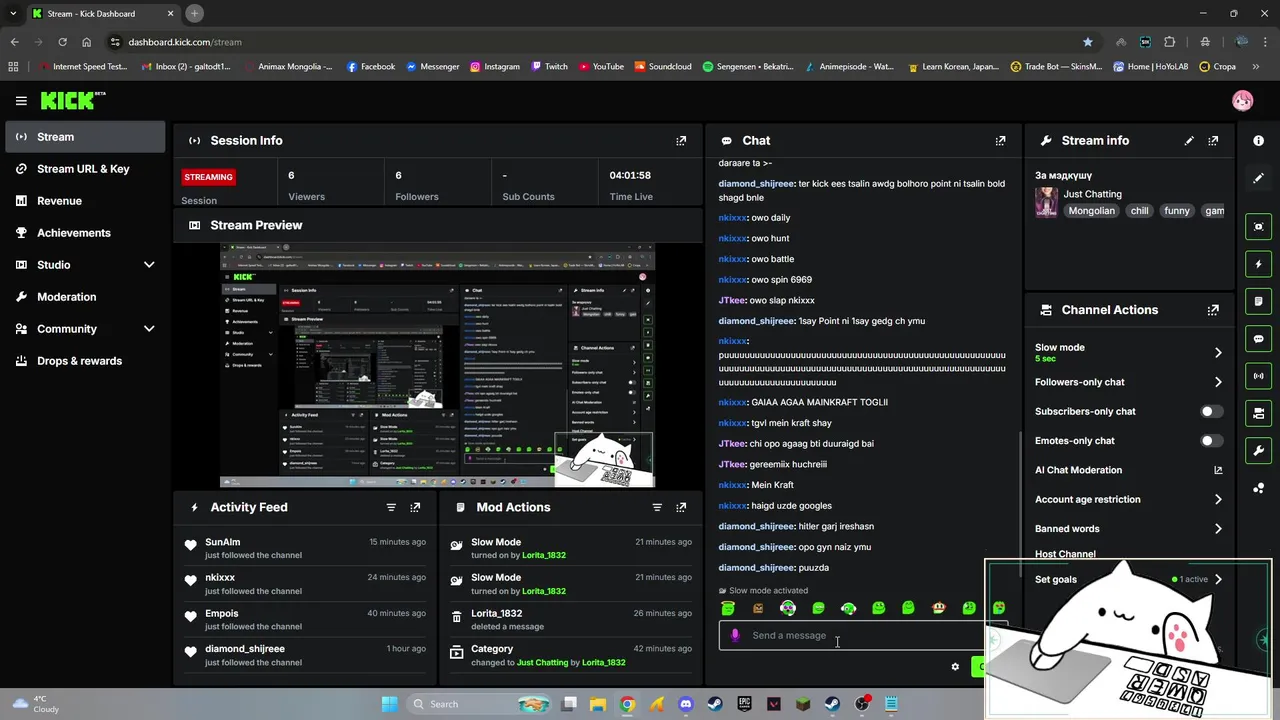Open OBS Studio from the taskbar

(x=862, y=704)
